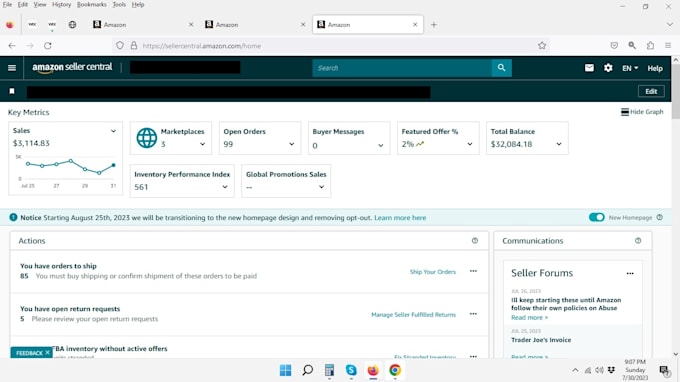Open Manage Seller Fulfilled Returns link

(x=413, y=315)
